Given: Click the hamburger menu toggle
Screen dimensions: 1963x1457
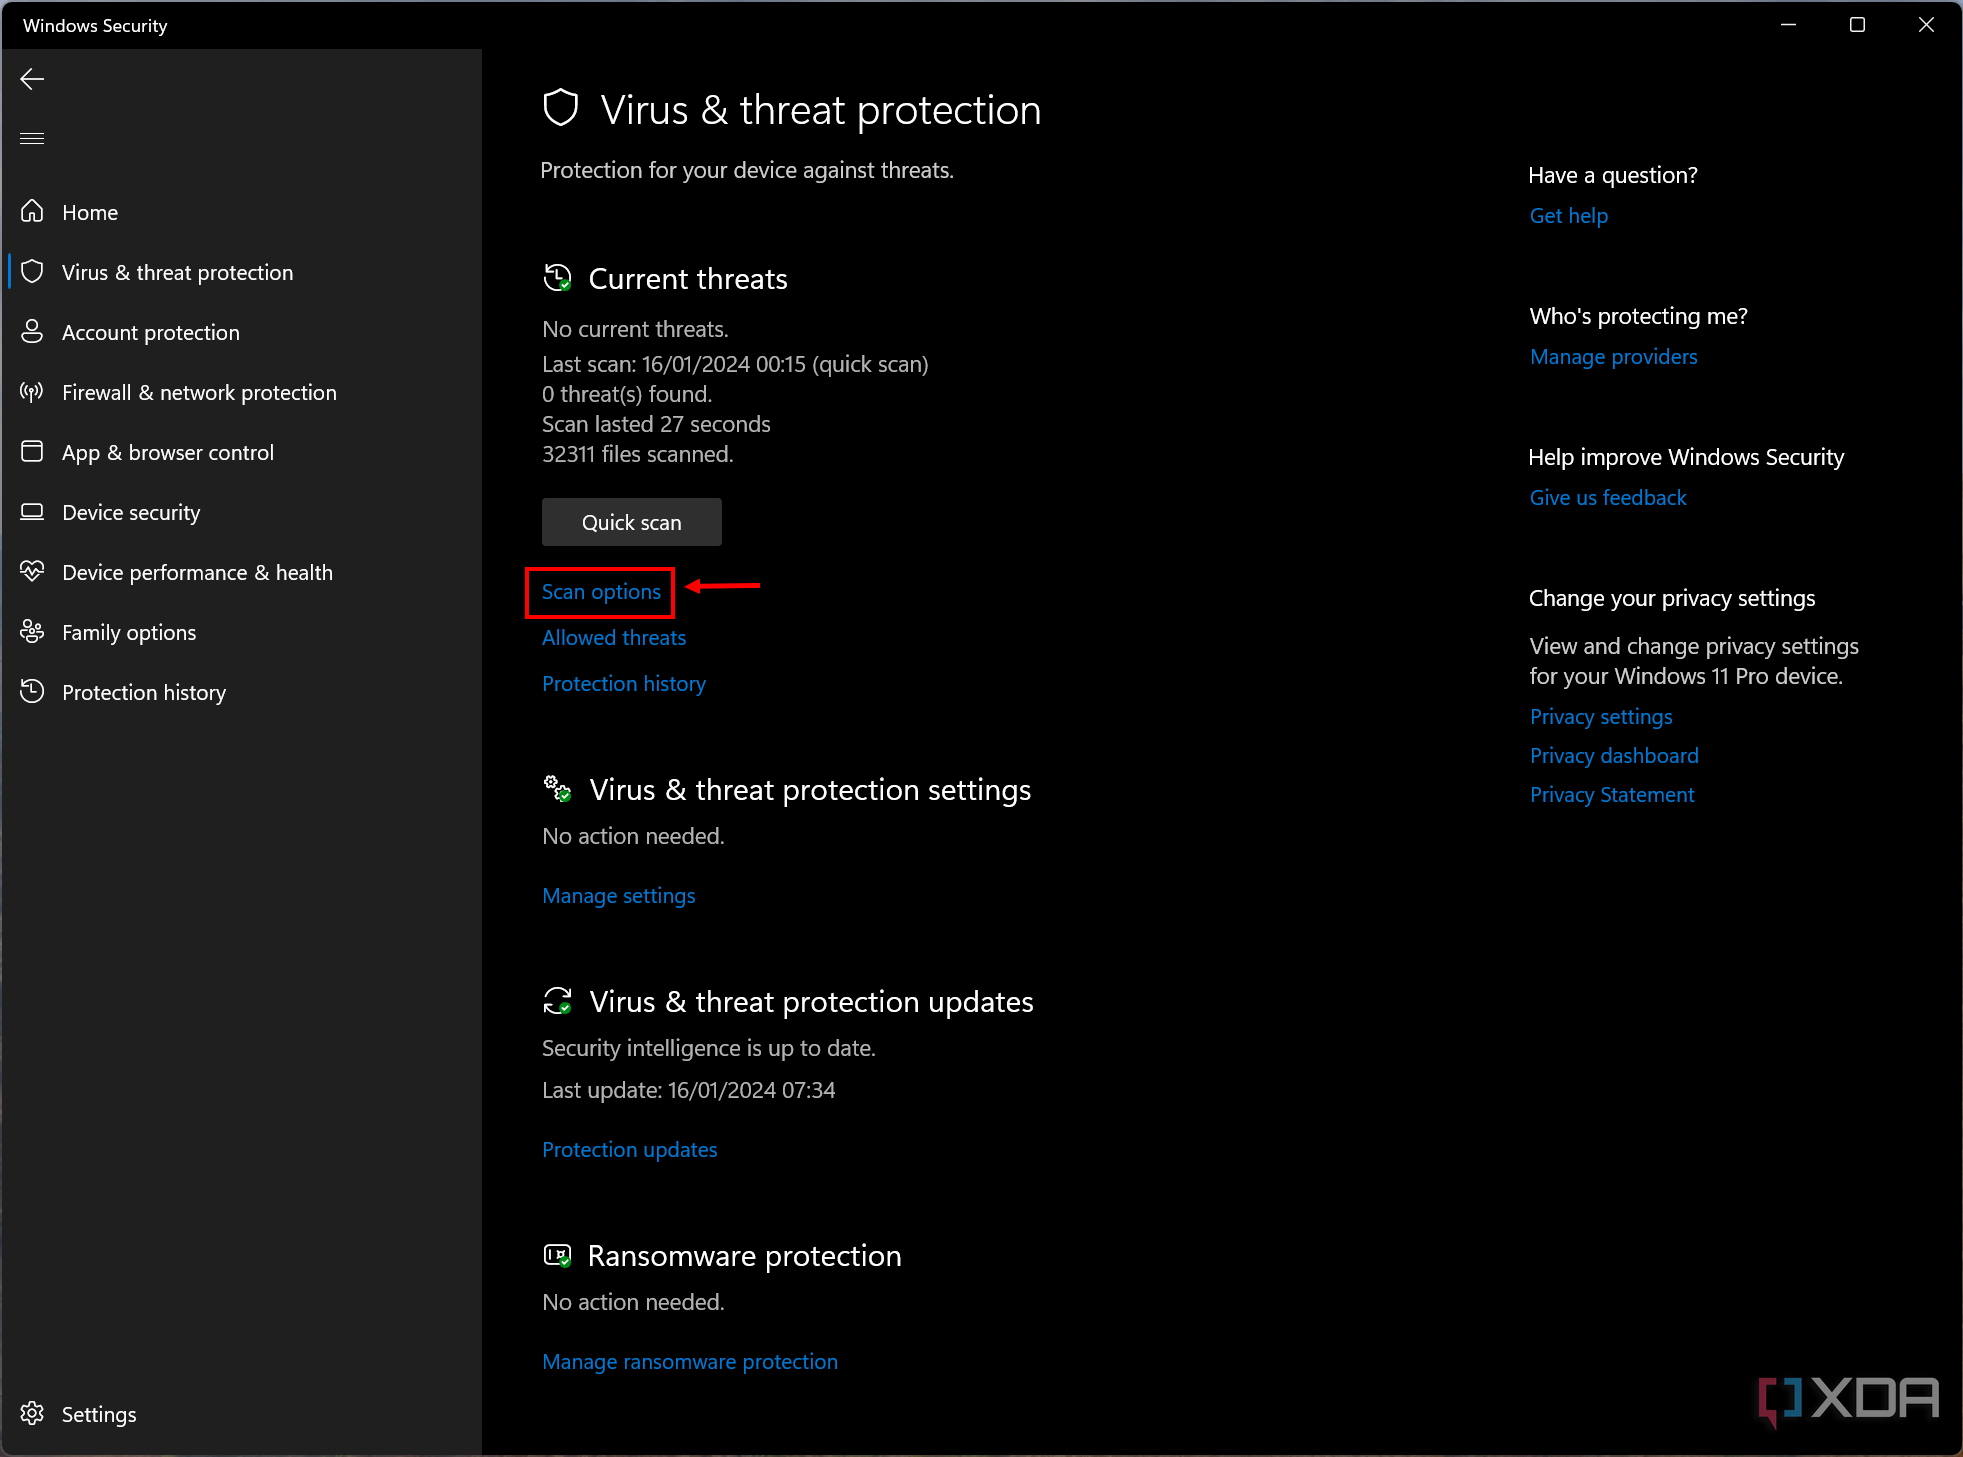Looking at the screenshot, I should 32,138.
